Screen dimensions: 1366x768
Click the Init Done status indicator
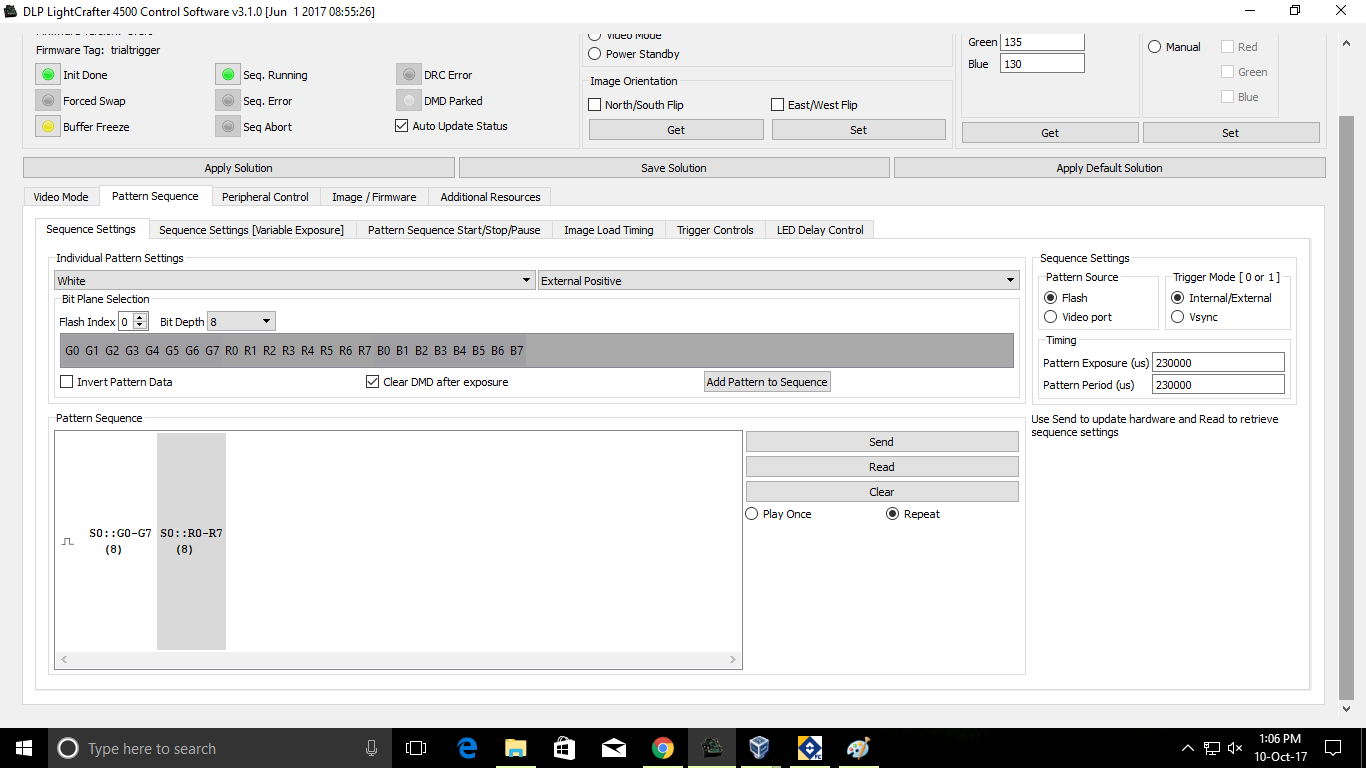[x=47, y=75]
